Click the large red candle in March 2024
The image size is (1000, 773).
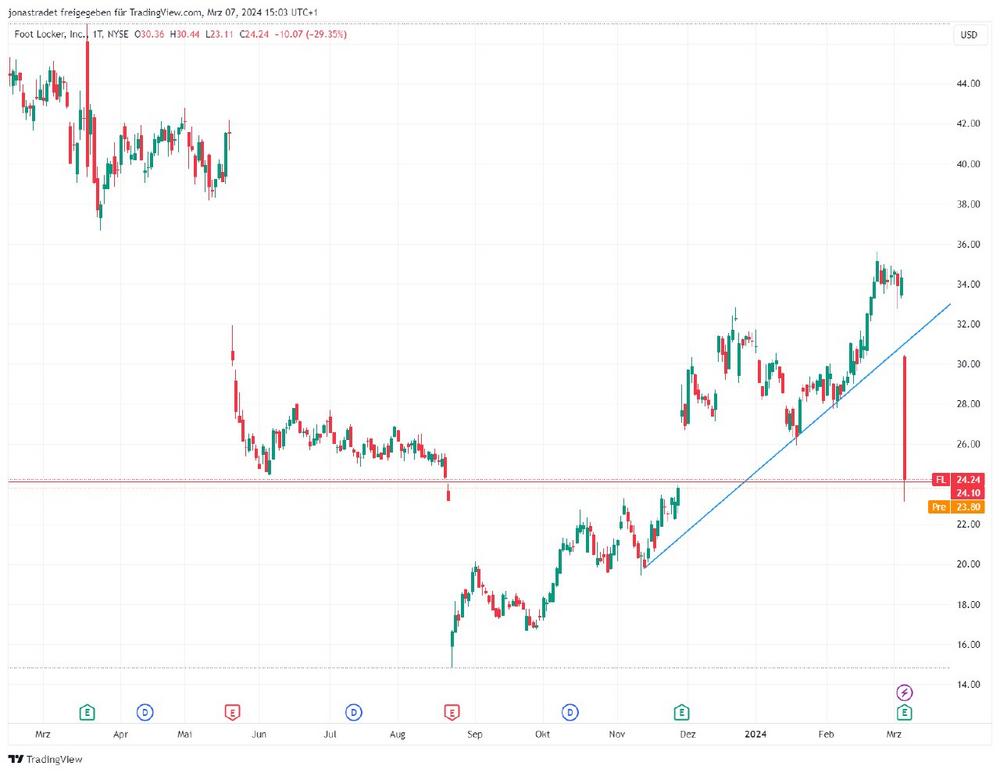point(905,420)
